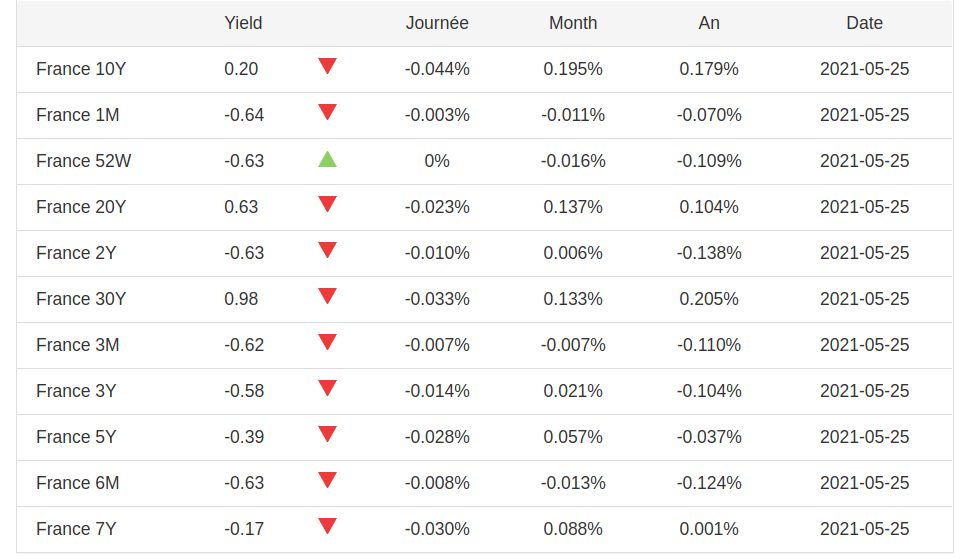976x559 pixels.
Task: Click the red down arrow for France 20Y
Action: pyautogui.click(x=327, y=205)
